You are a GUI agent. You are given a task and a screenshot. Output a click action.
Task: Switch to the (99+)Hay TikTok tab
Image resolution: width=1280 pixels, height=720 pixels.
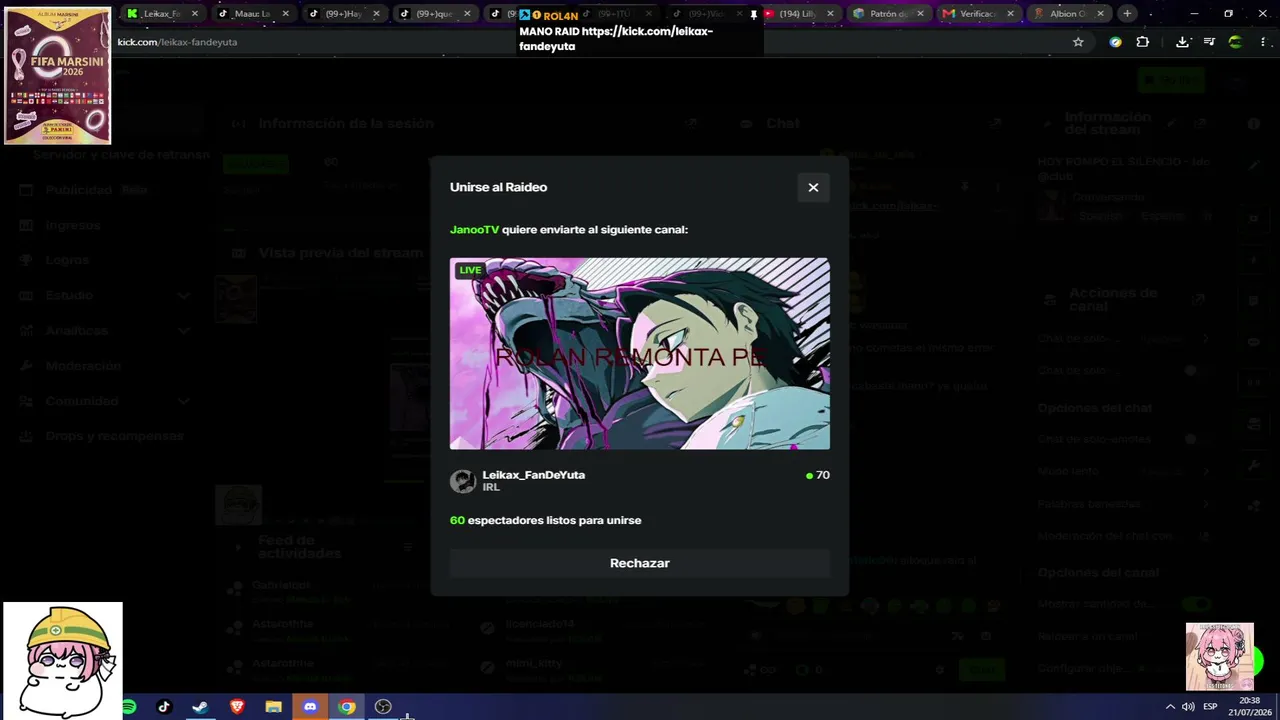pyautogui.click(x=344, y=14)
